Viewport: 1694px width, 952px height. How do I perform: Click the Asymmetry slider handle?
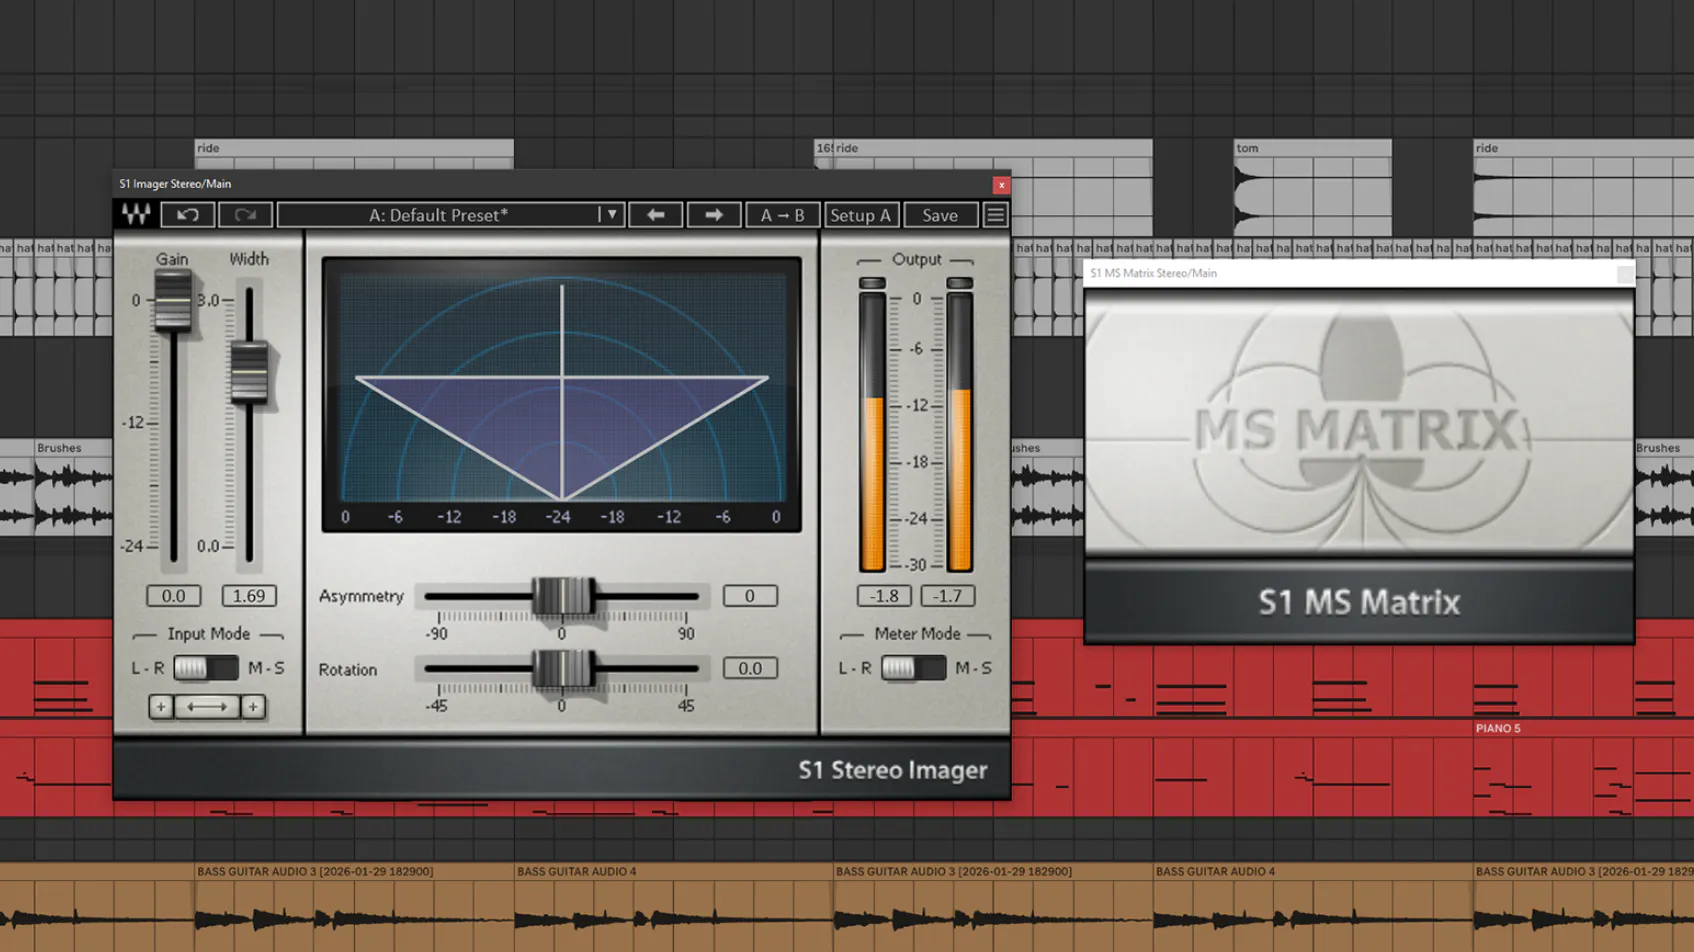(x=563, y=596)
